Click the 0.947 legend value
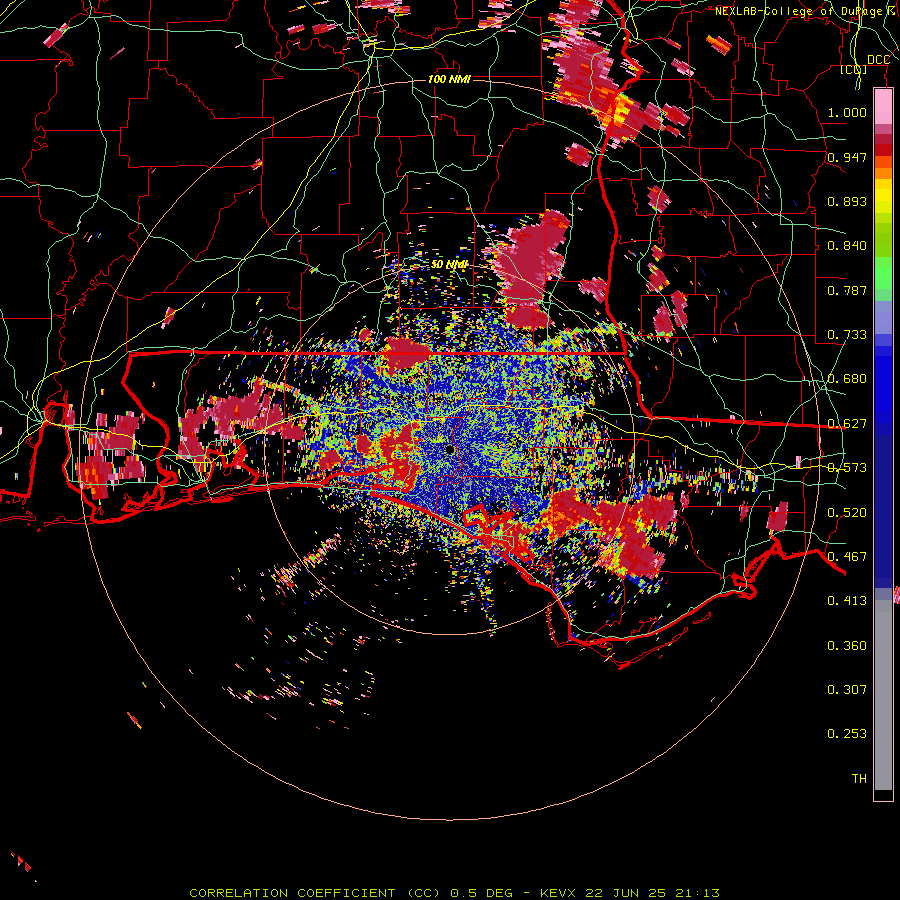 coord(847,157)
